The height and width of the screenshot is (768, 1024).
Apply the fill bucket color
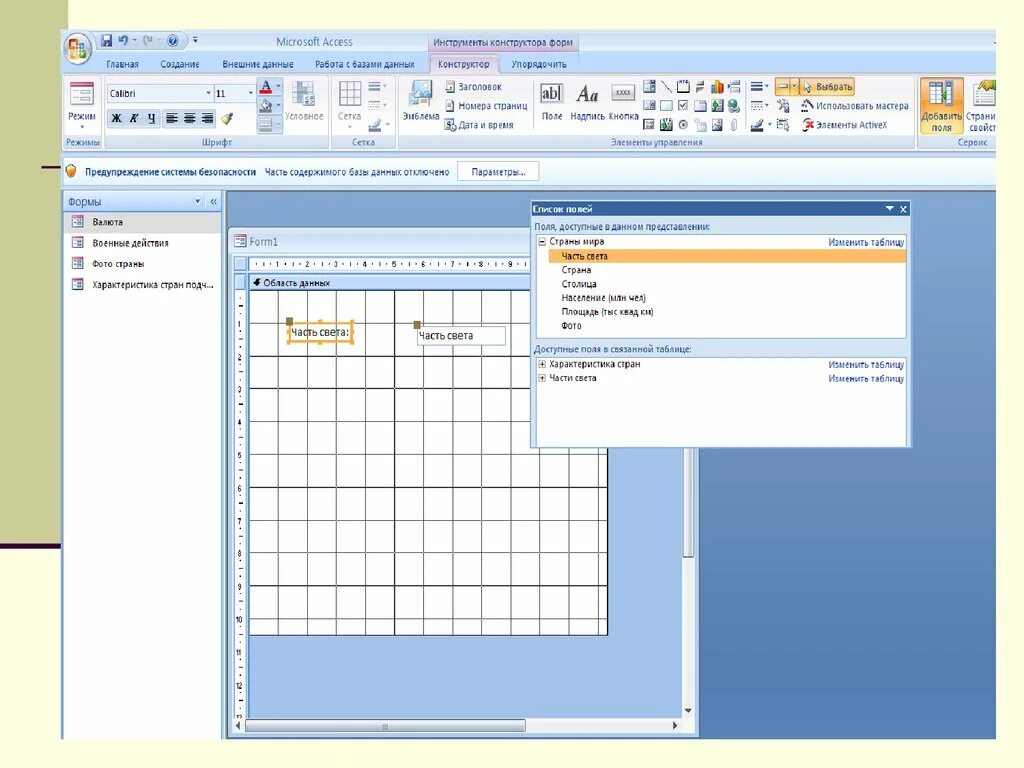265,105
